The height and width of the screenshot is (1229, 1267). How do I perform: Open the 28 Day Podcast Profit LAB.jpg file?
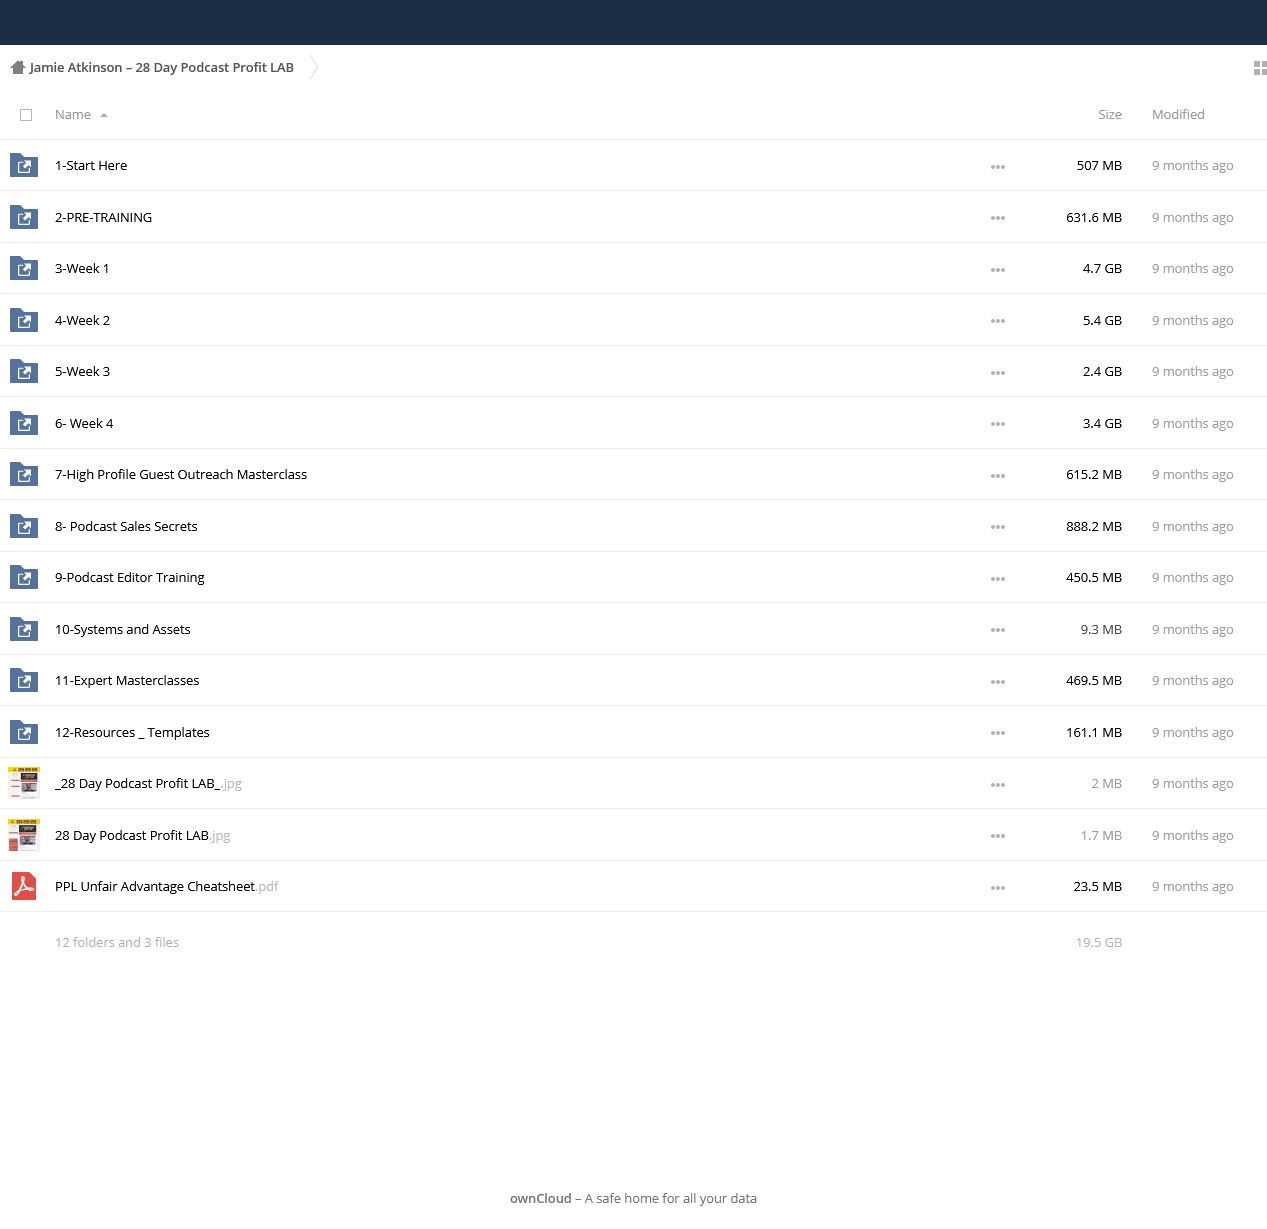coord(143,835)
